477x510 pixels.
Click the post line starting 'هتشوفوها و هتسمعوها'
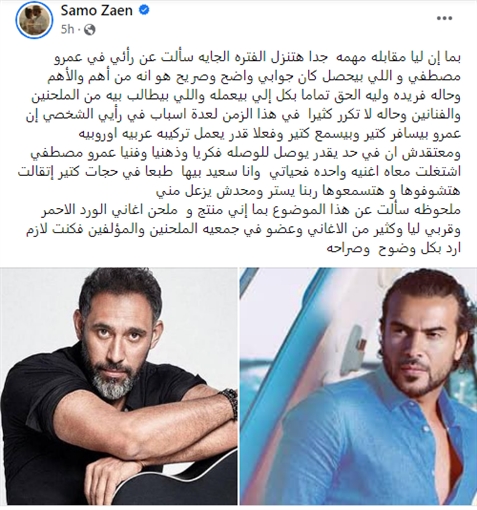(x=309, y=192)
